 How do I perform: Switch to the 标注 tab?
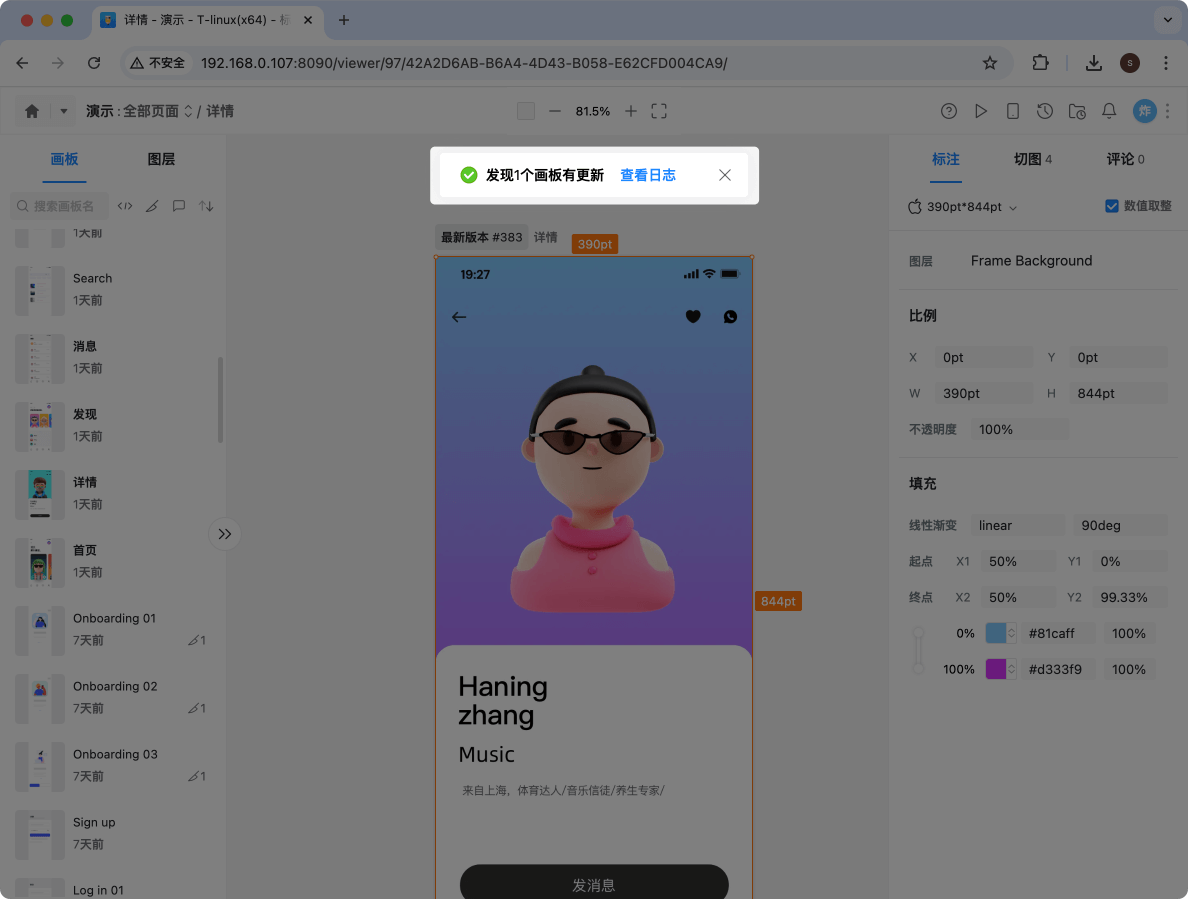[946, 159]
